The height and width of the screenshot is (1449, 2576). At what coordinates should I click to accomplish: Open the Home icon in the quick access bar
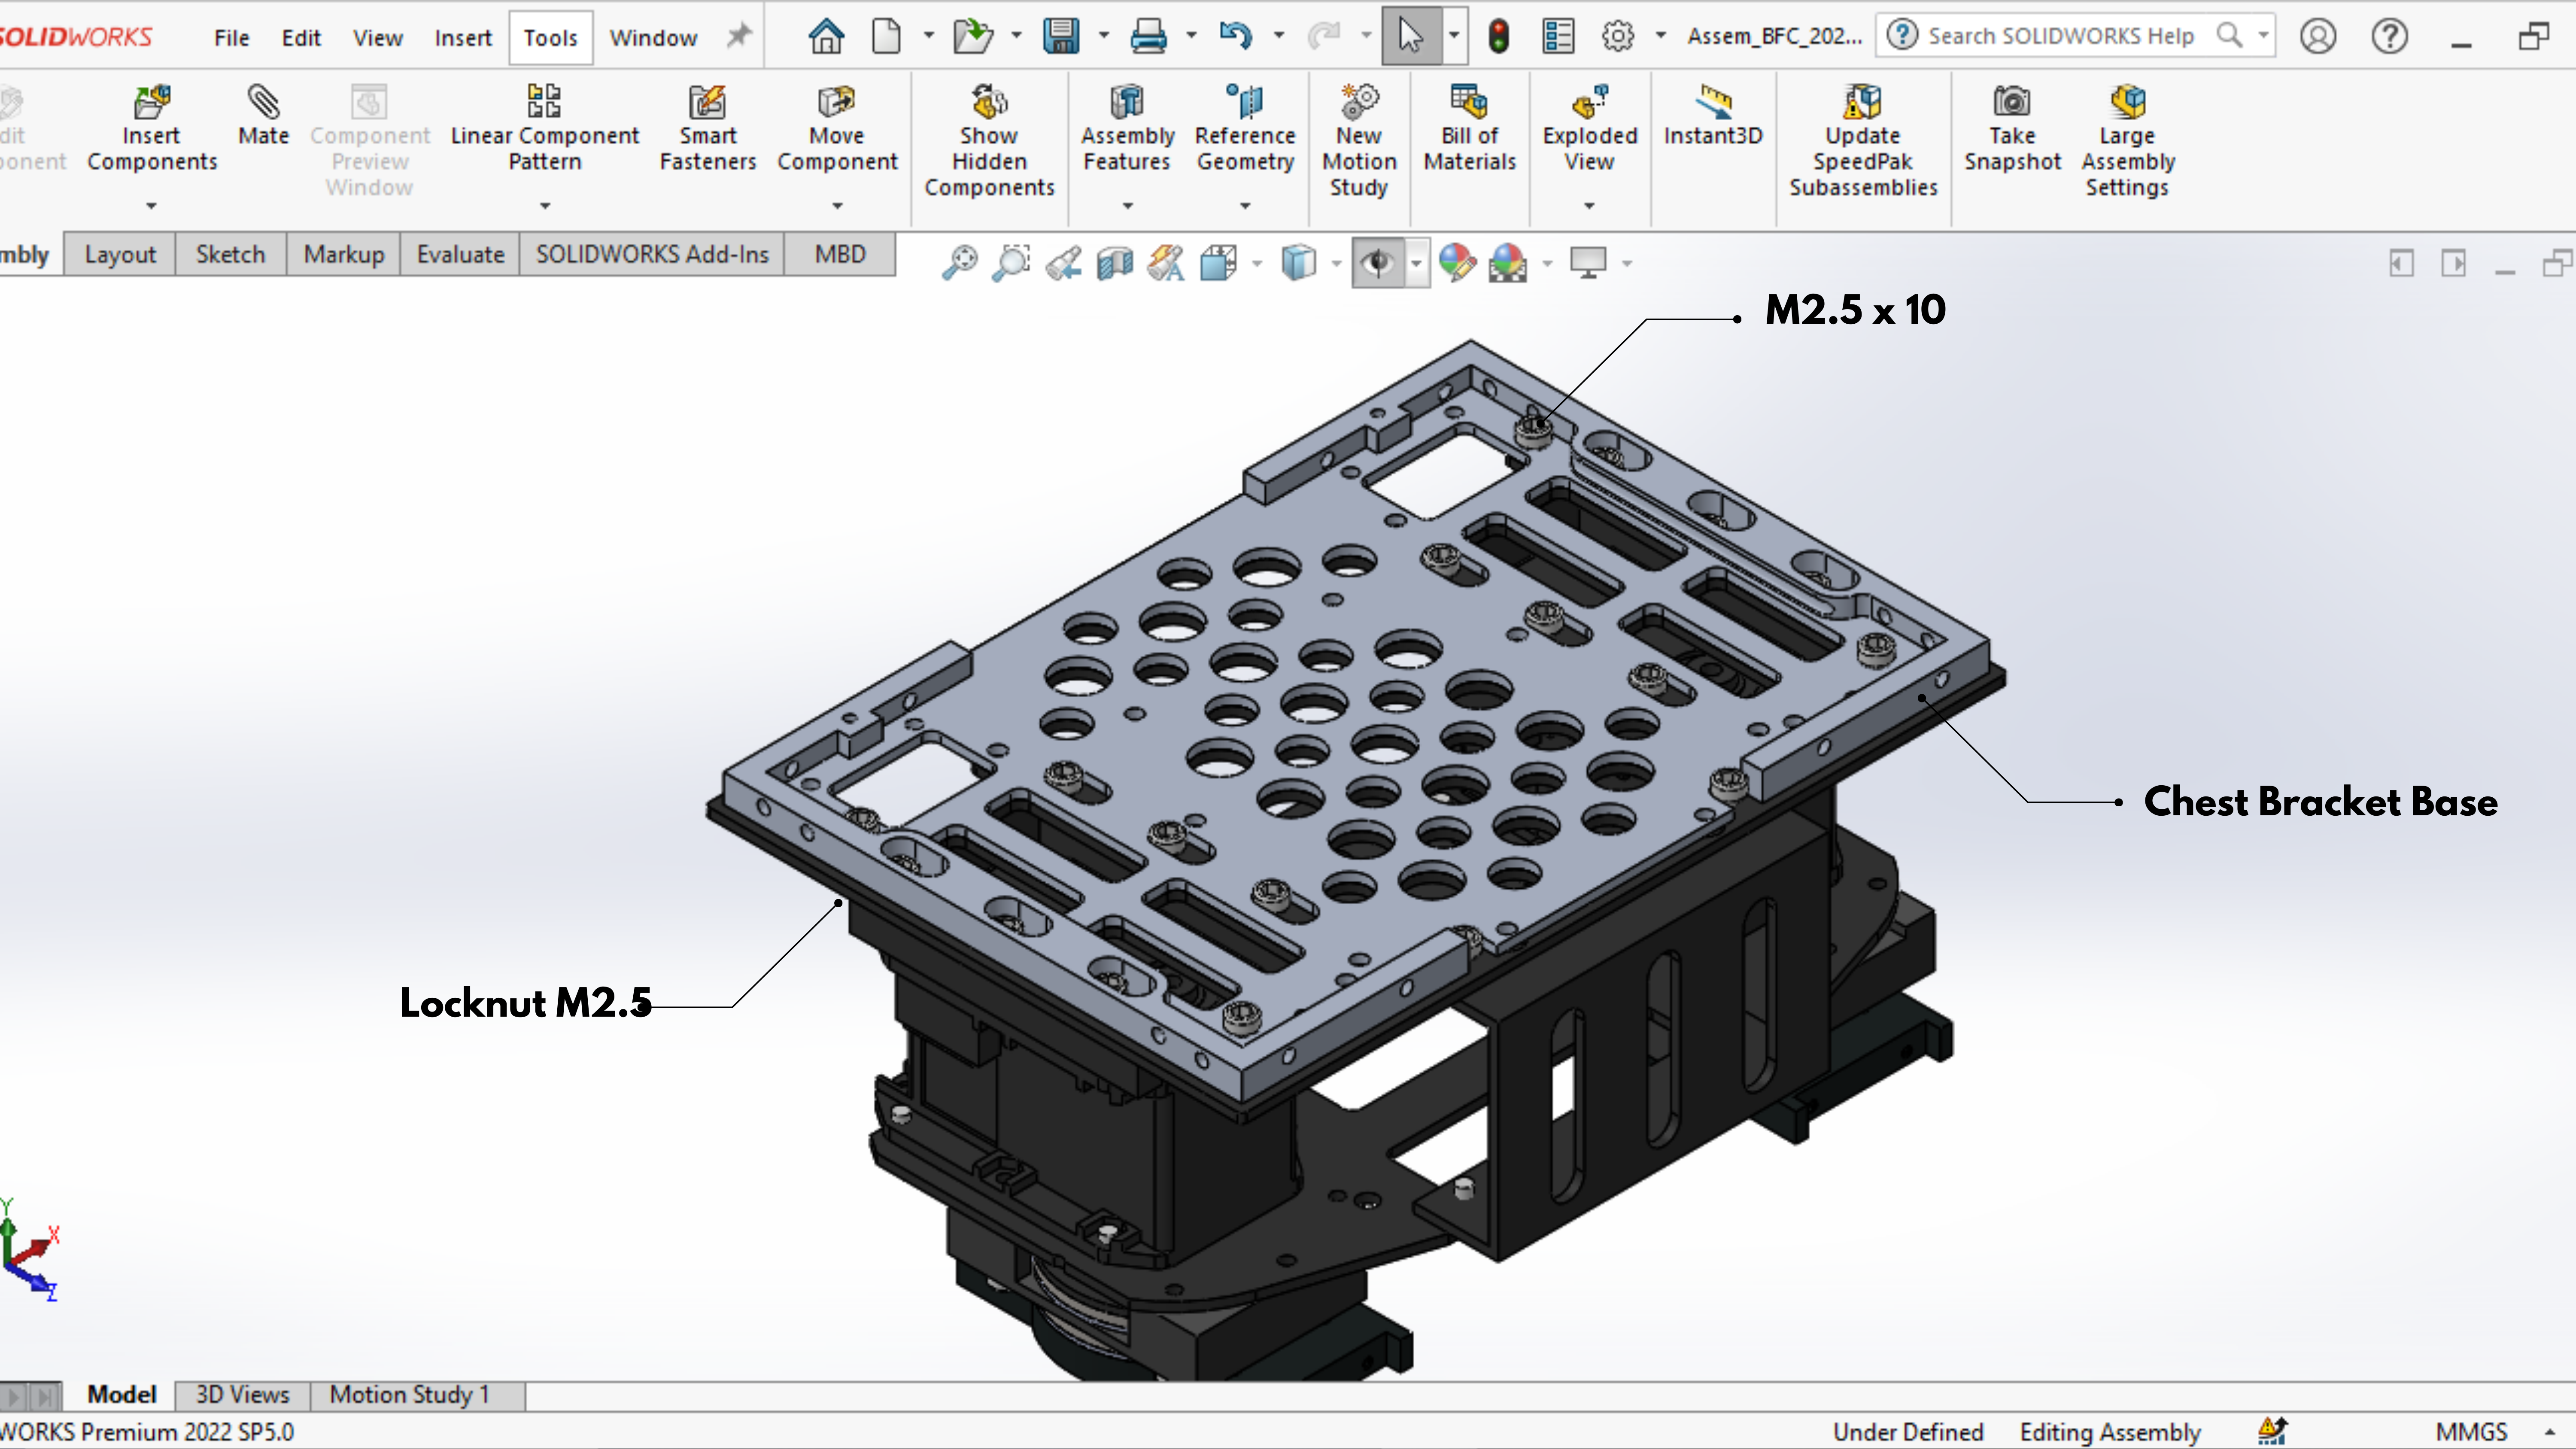(826, 37)
